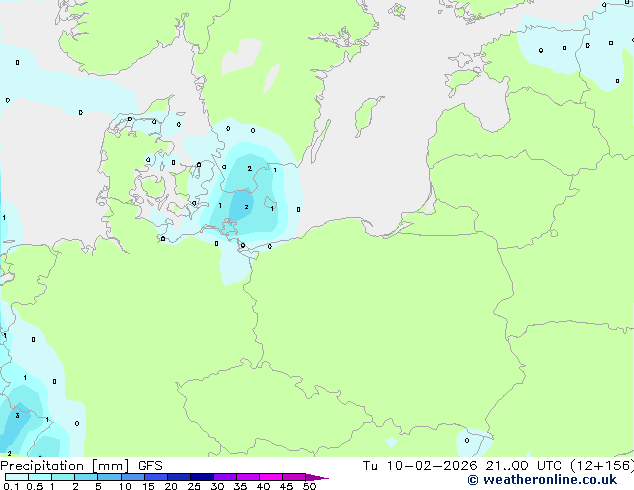Click the "21..00 UTC" time text
The height and width of the screenshot is (490, 634).
(523, 466)
